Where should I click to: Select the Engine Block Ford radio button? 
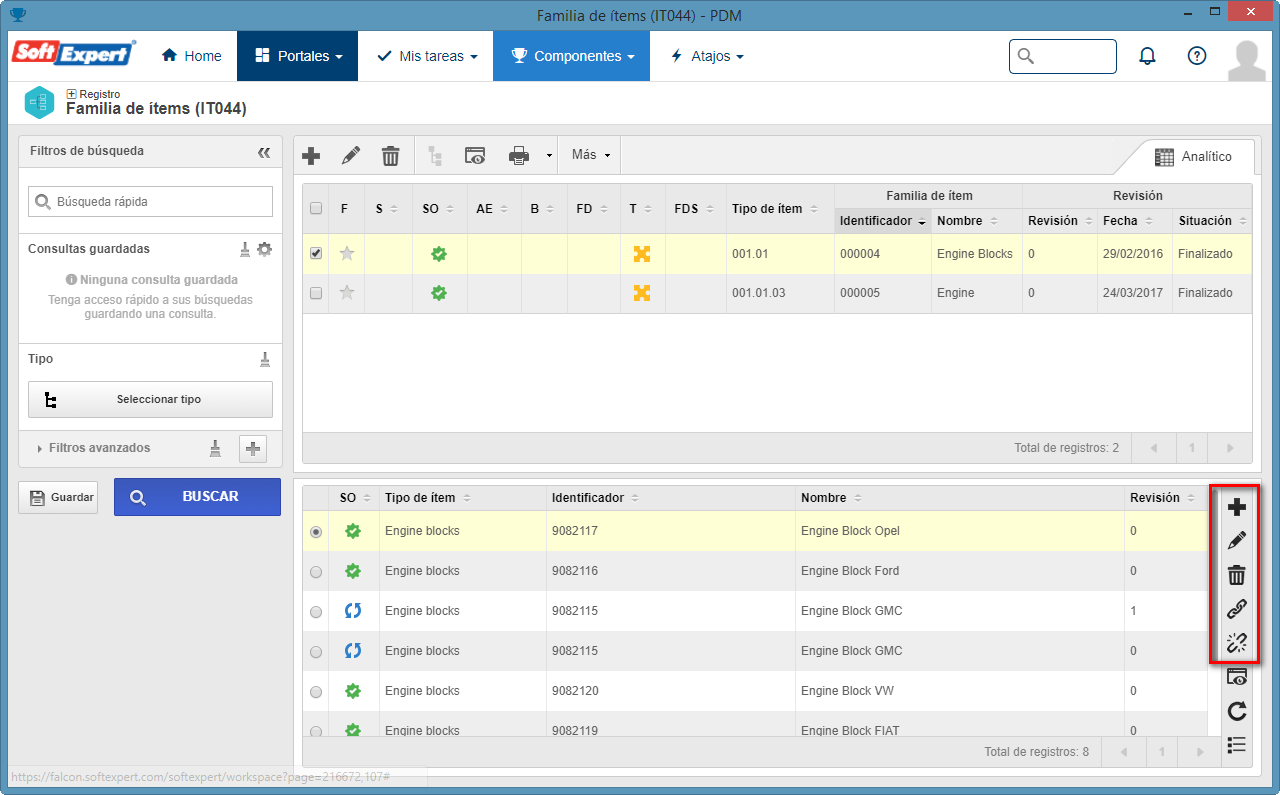pyautogui.click(x=316, y=572)
